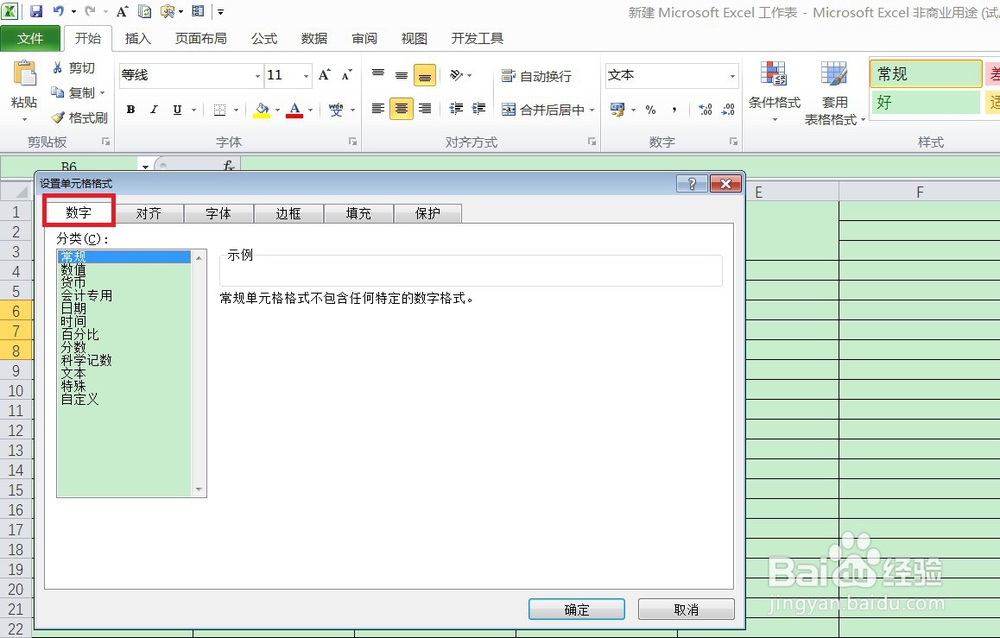Click Merge and Center (合并后居中)

[x=543, y=110]
